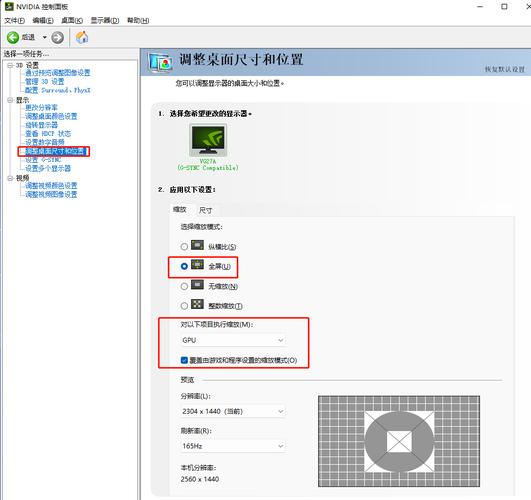Collapse the 视频 tree node
Screen dimensions: 531x500
pyautogui.click(x=10, y=178)
